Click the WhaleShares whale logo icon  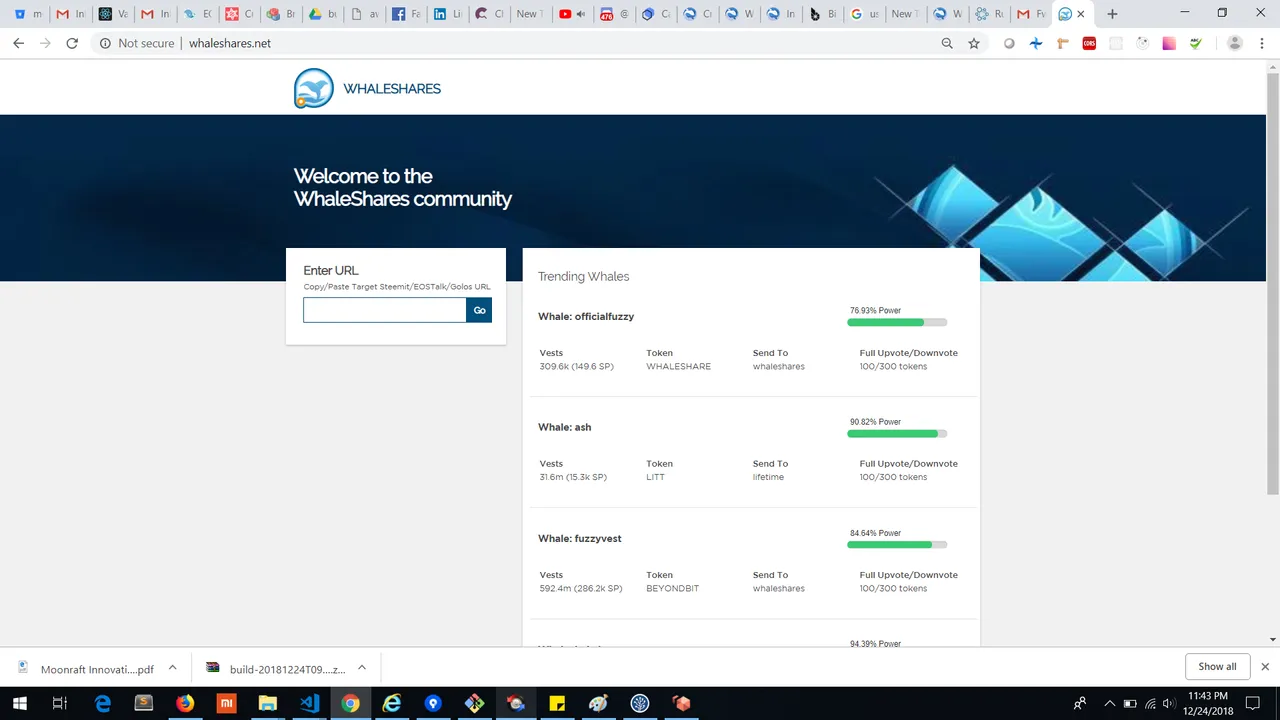click(313, 88)
